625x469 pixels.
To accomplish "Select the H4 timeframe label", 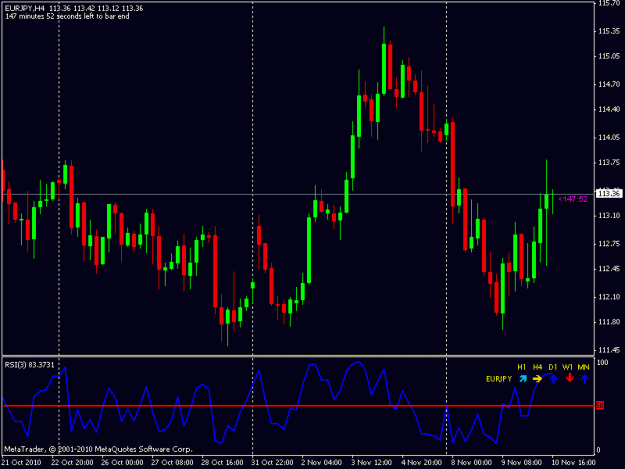I will click(537, 367).
